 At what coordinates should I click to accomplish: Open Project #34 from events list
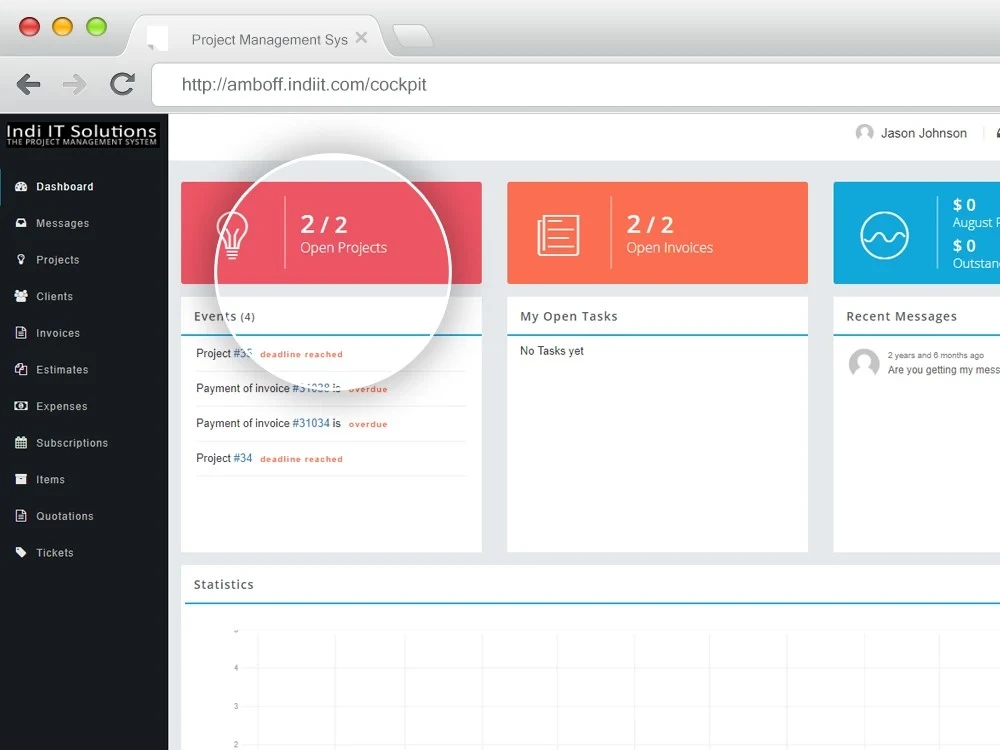tap(243, 458)
